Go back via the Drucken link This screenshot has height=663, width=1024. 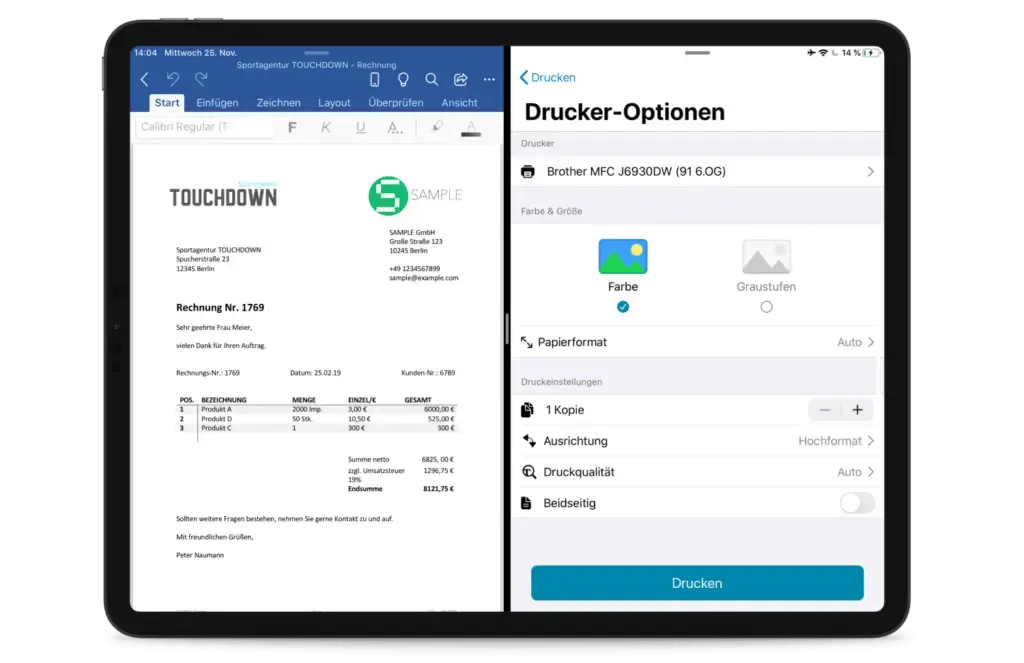tap(548, 77)
